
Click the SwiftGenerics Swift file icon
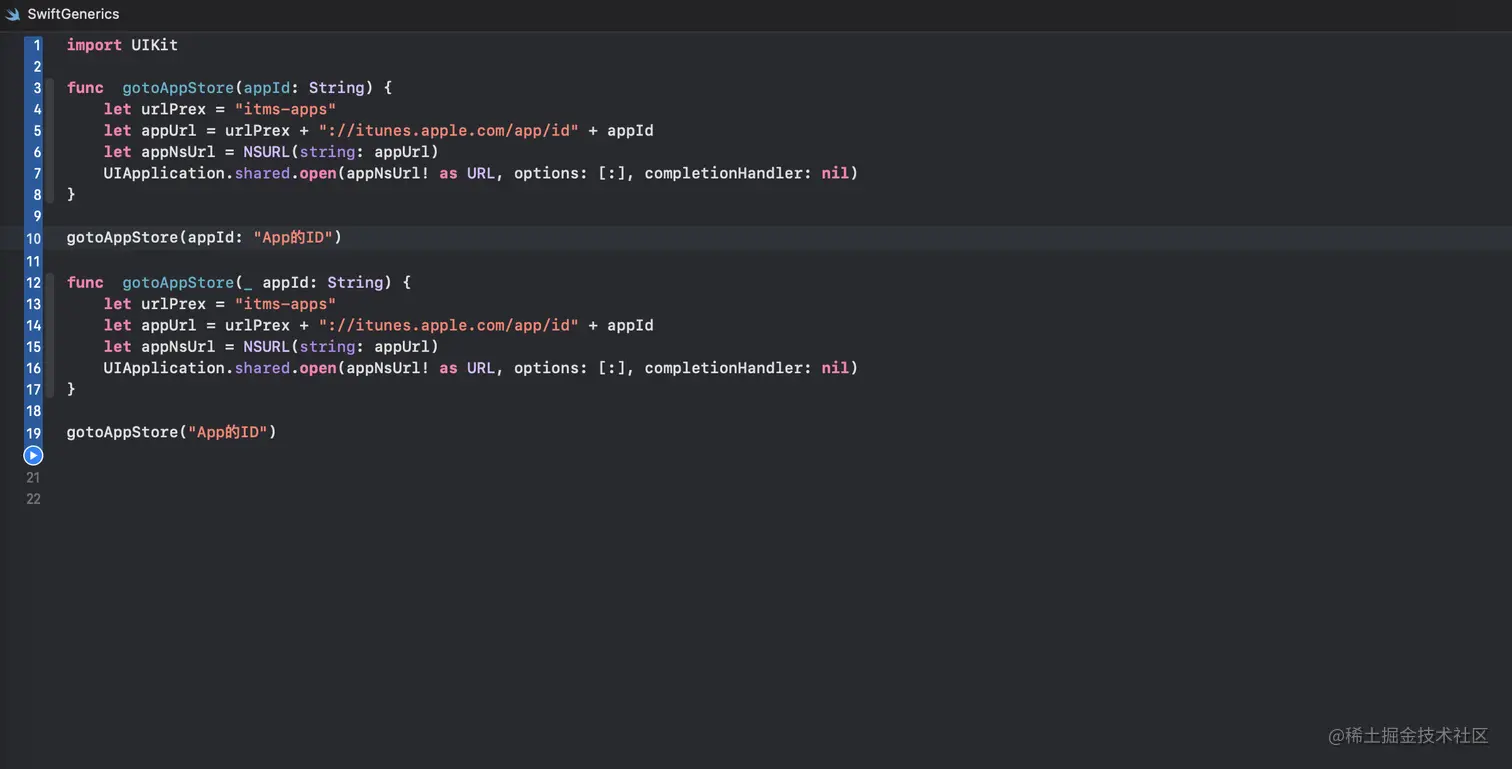pyautogui.click(x=13, y=14)
